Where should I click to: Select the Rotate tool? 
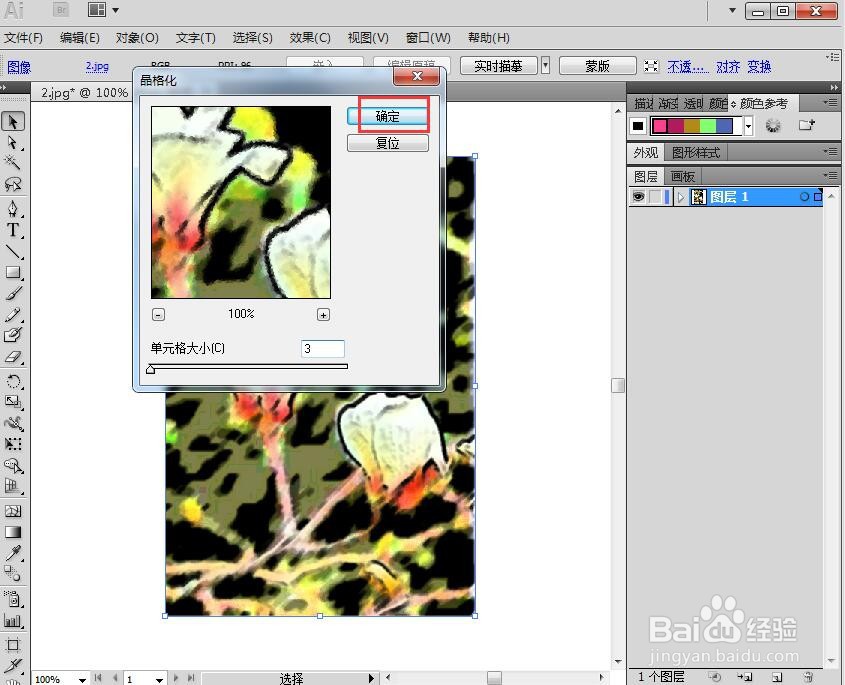click(13, 382)
